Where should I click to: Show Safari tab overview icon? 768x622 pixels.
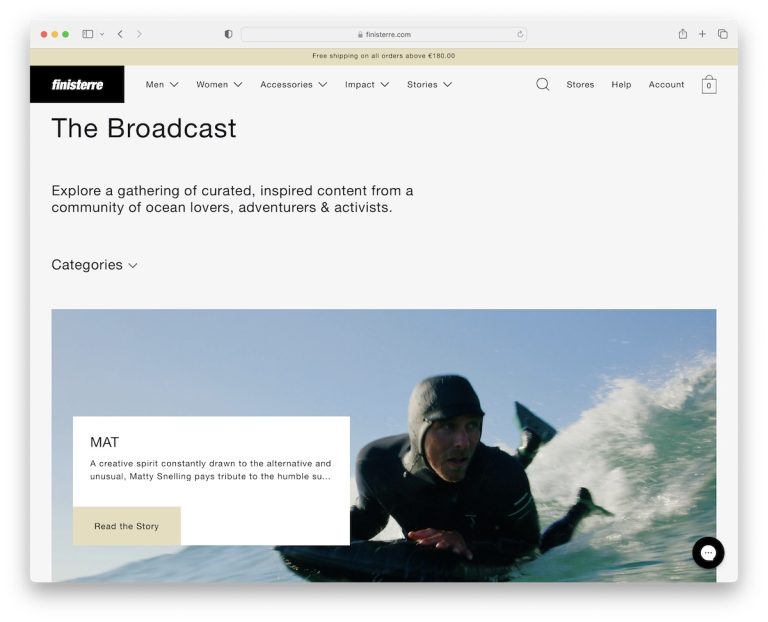point(722,34)
